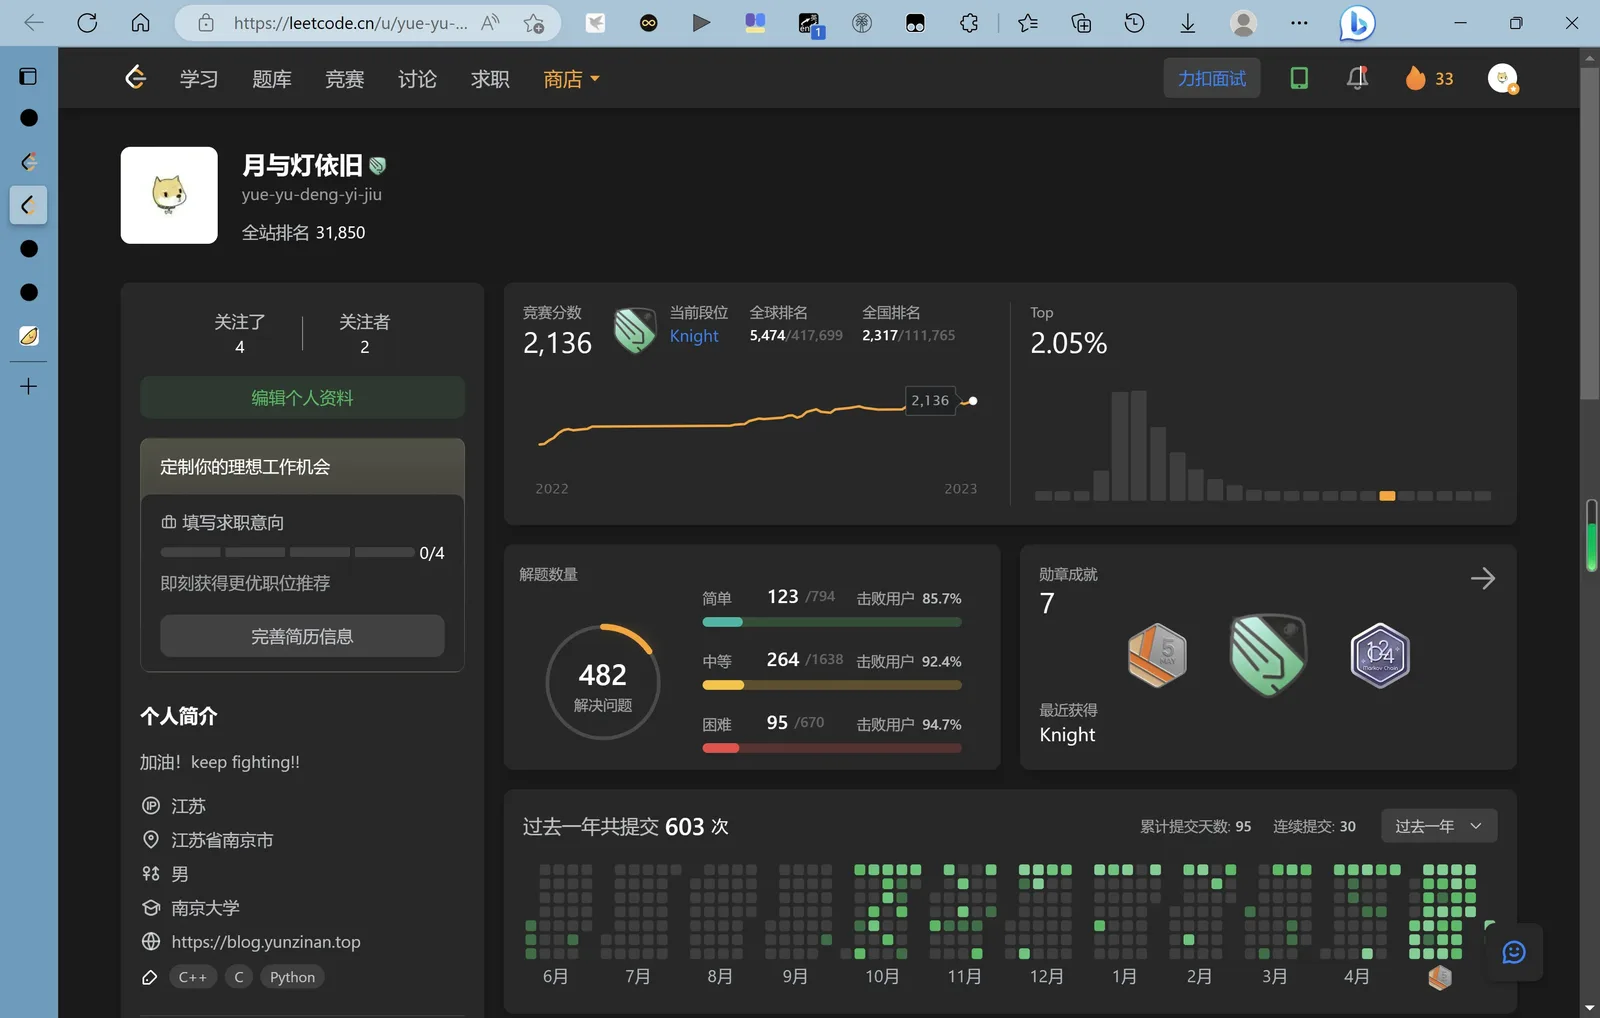Viewport: 1600px width, 1018px height.
Task: Open the browser Favorites list
Action: click(1028, 23)
